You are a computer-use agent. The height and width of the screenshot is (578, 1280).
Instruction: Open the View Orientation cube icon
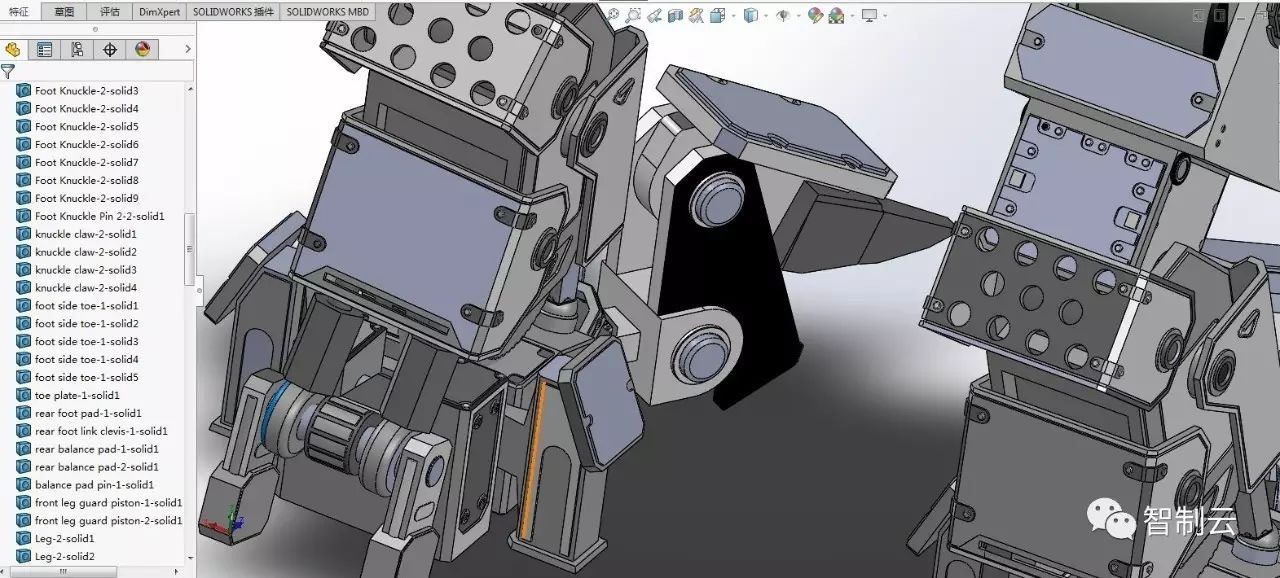[717, 15]
